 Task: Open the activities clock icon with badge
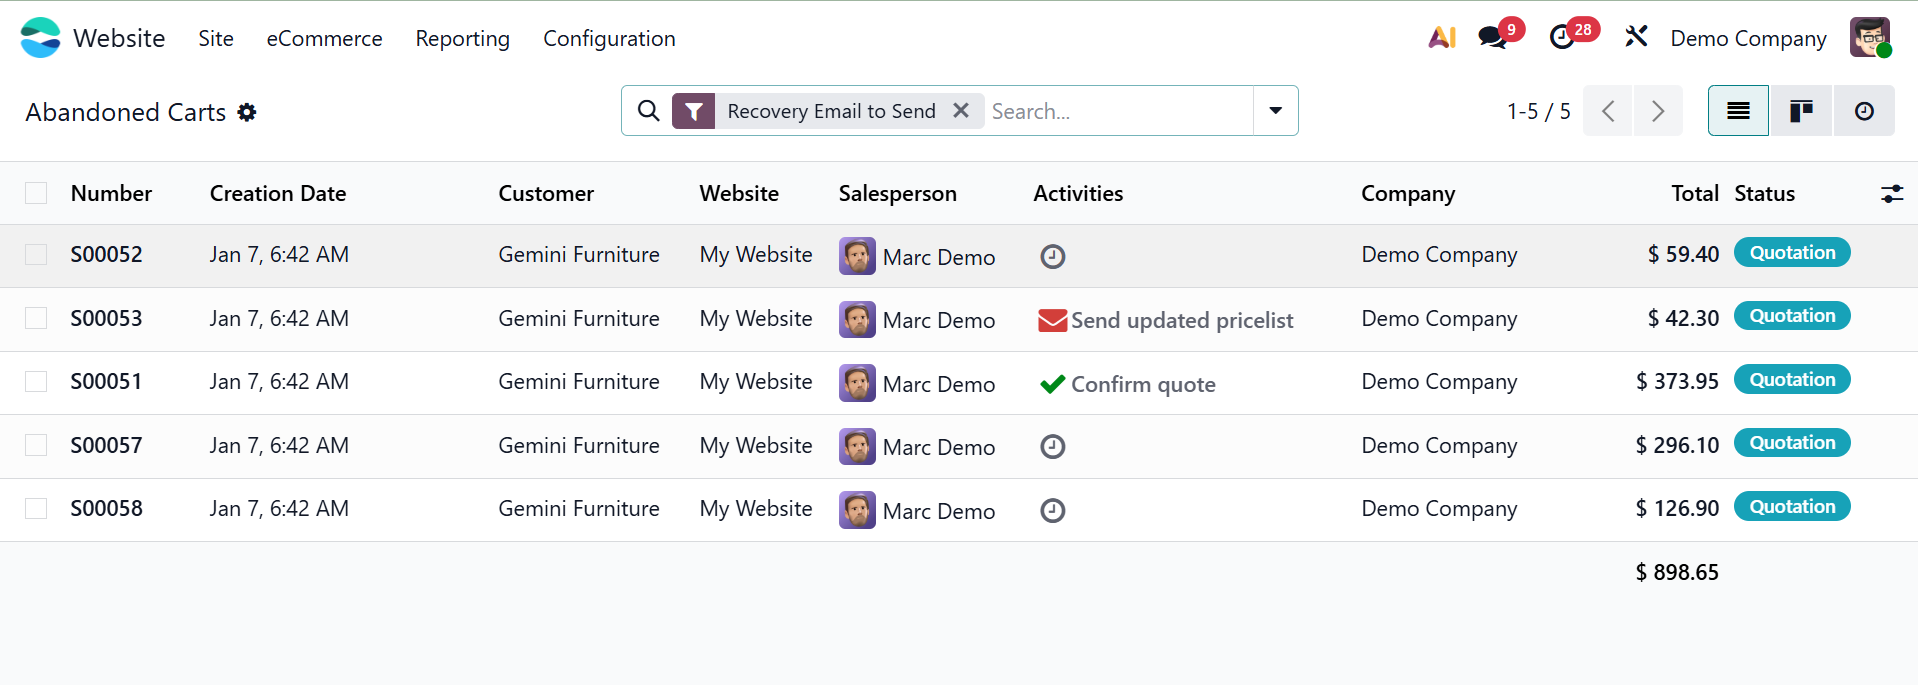tap(1562, 38)
